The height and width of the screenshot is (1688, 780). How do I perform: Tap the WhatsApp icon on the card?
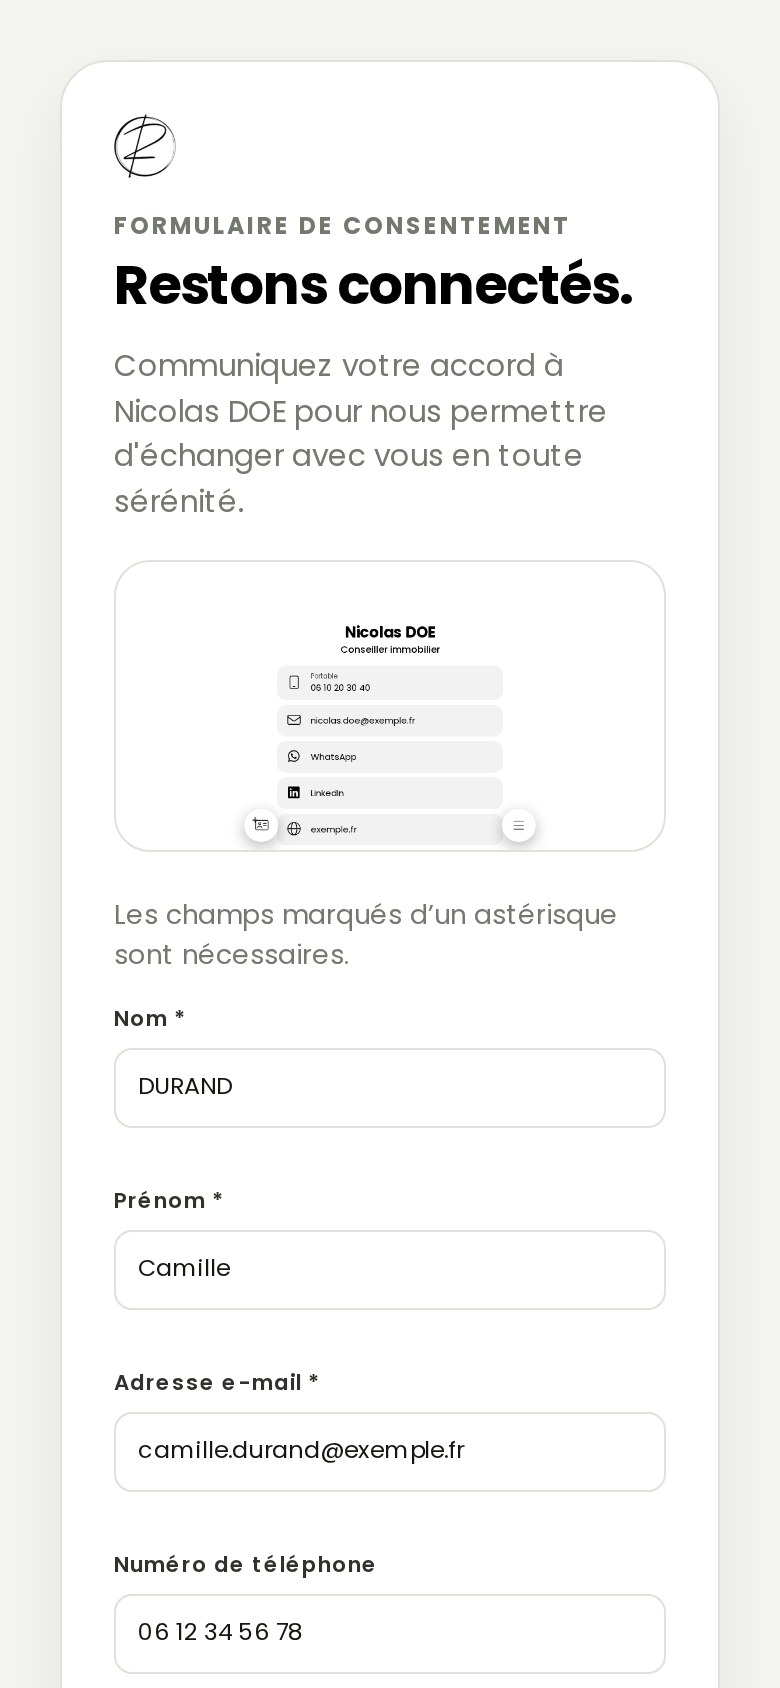[x=294, y=757]
